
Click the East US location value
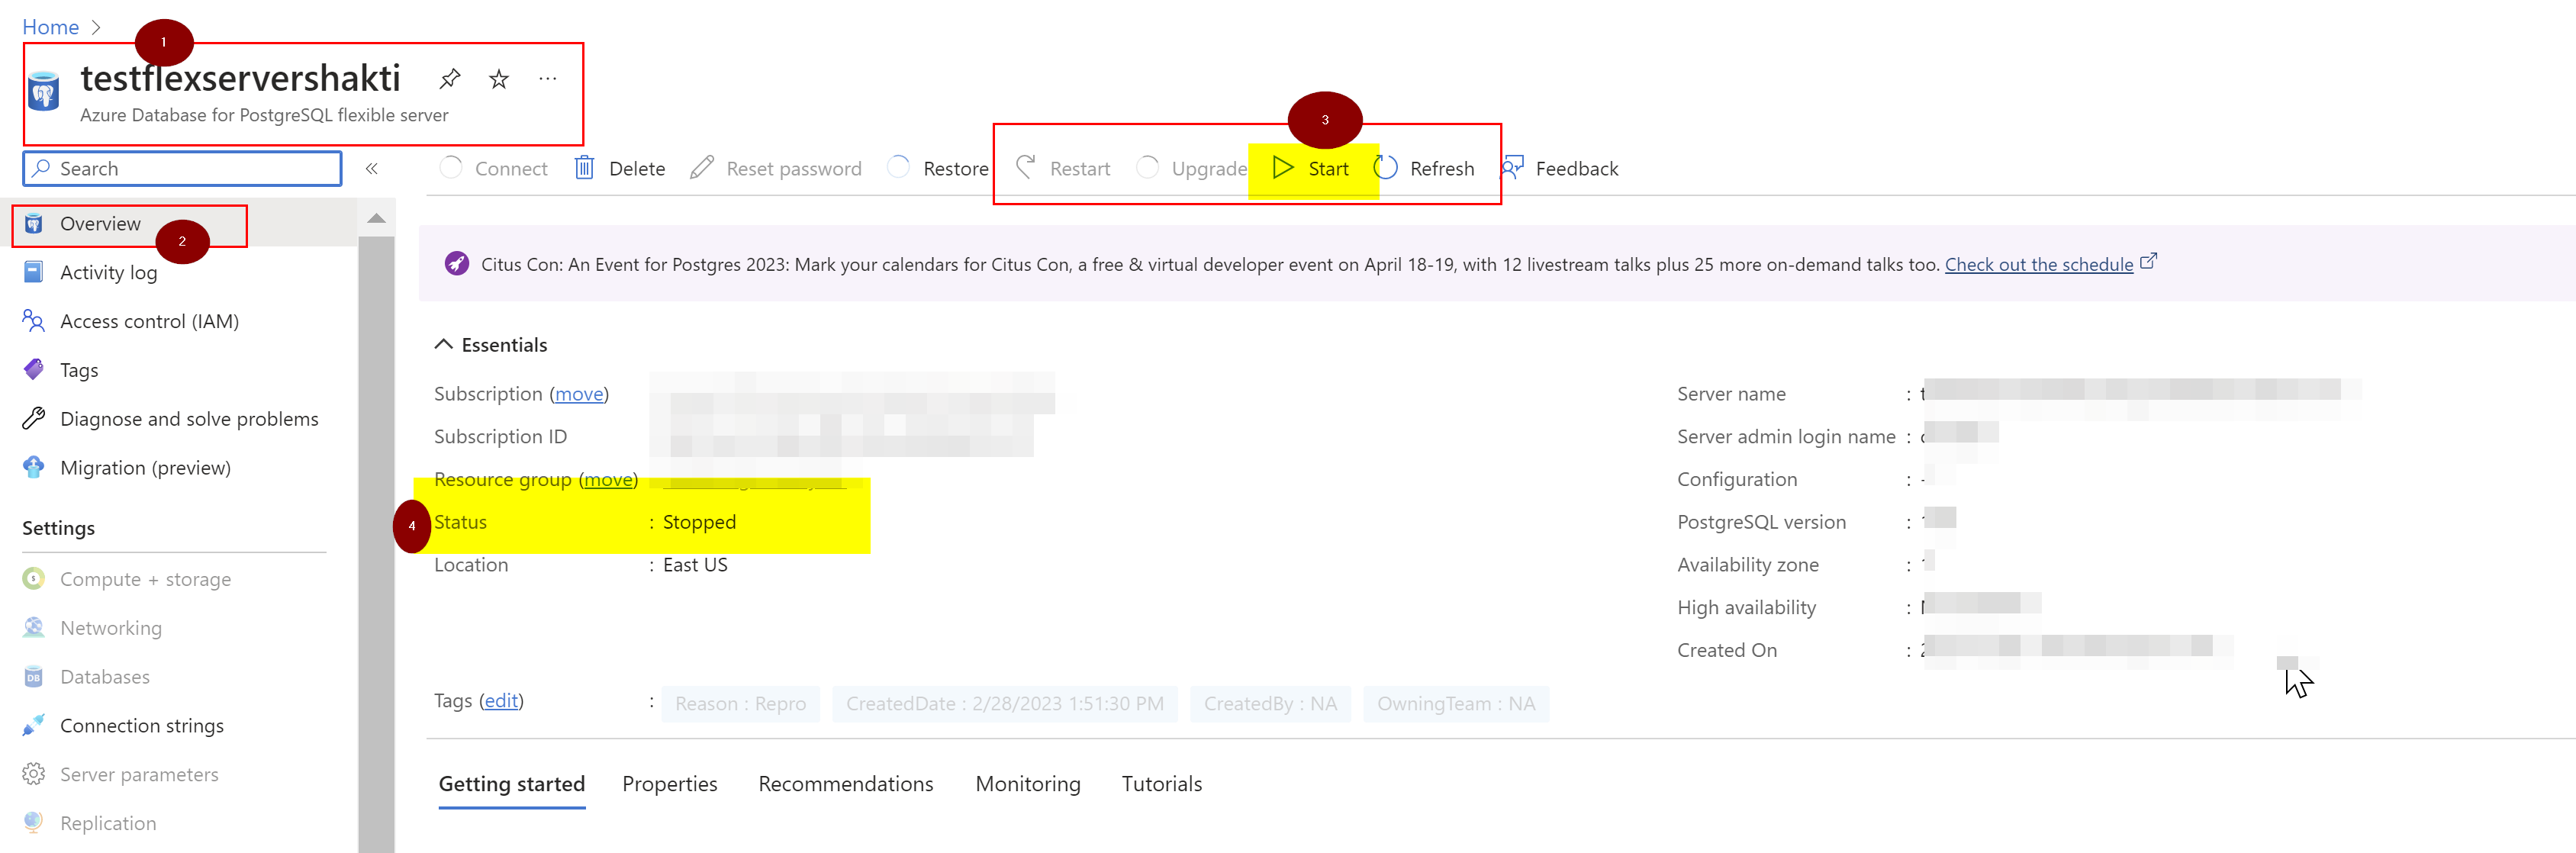point(695,565)
